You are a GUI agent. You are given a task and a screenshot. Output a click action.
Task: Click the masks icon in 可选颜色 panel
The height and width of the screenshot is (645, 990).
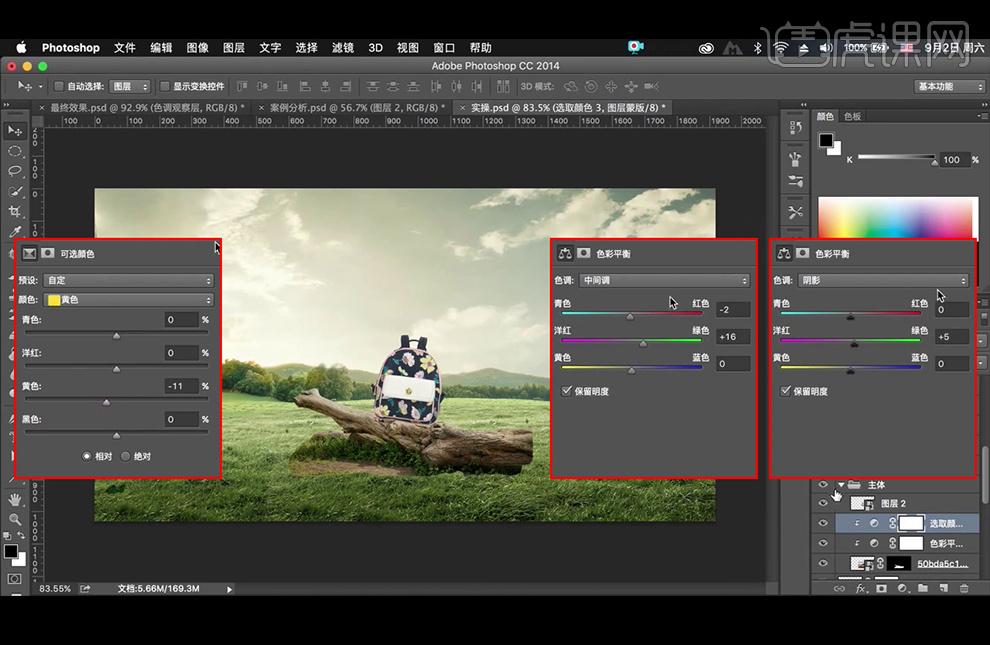point(48,253)
